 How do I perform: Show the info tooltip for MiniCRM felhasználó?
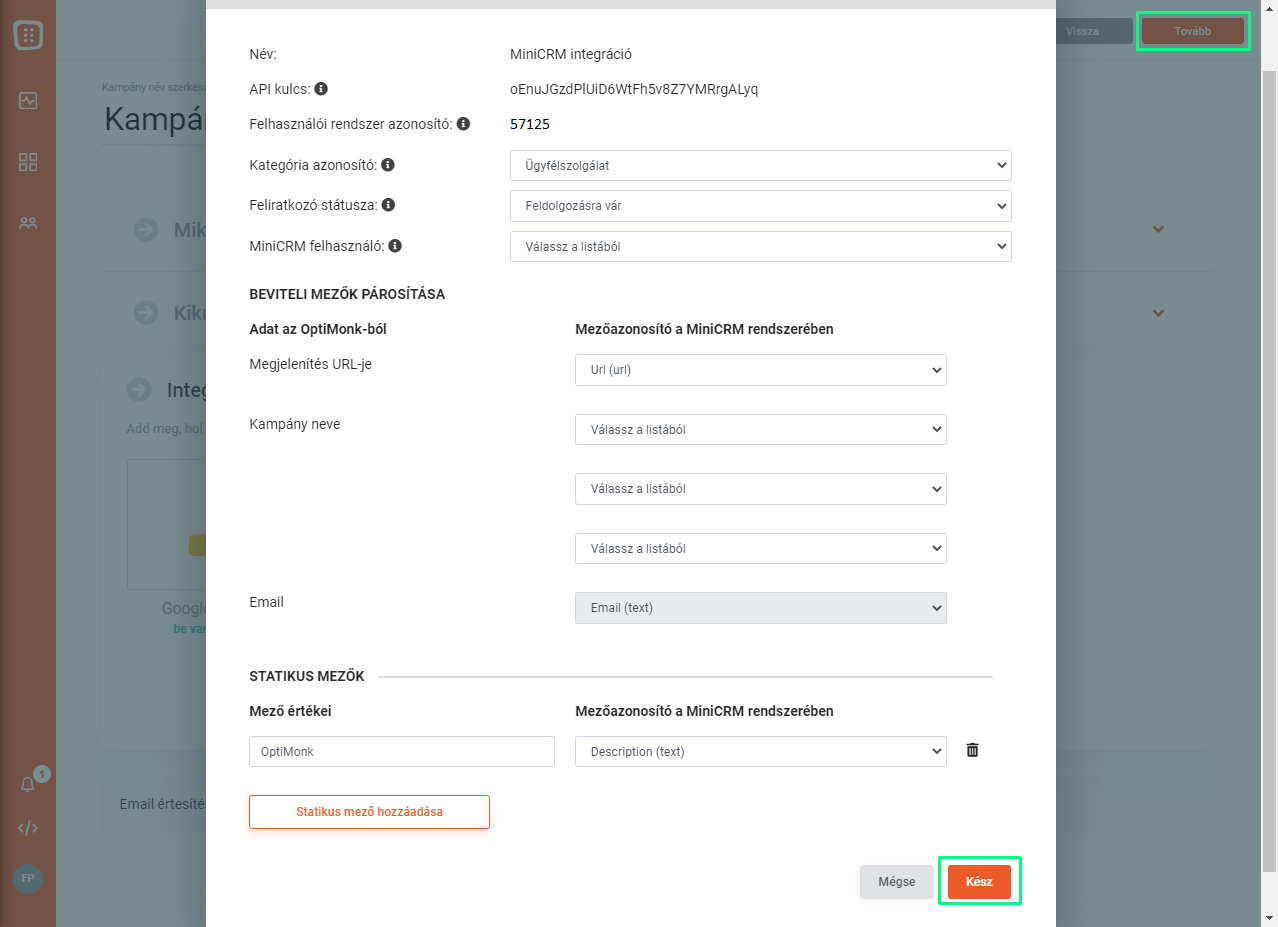(x=395, y=246)
